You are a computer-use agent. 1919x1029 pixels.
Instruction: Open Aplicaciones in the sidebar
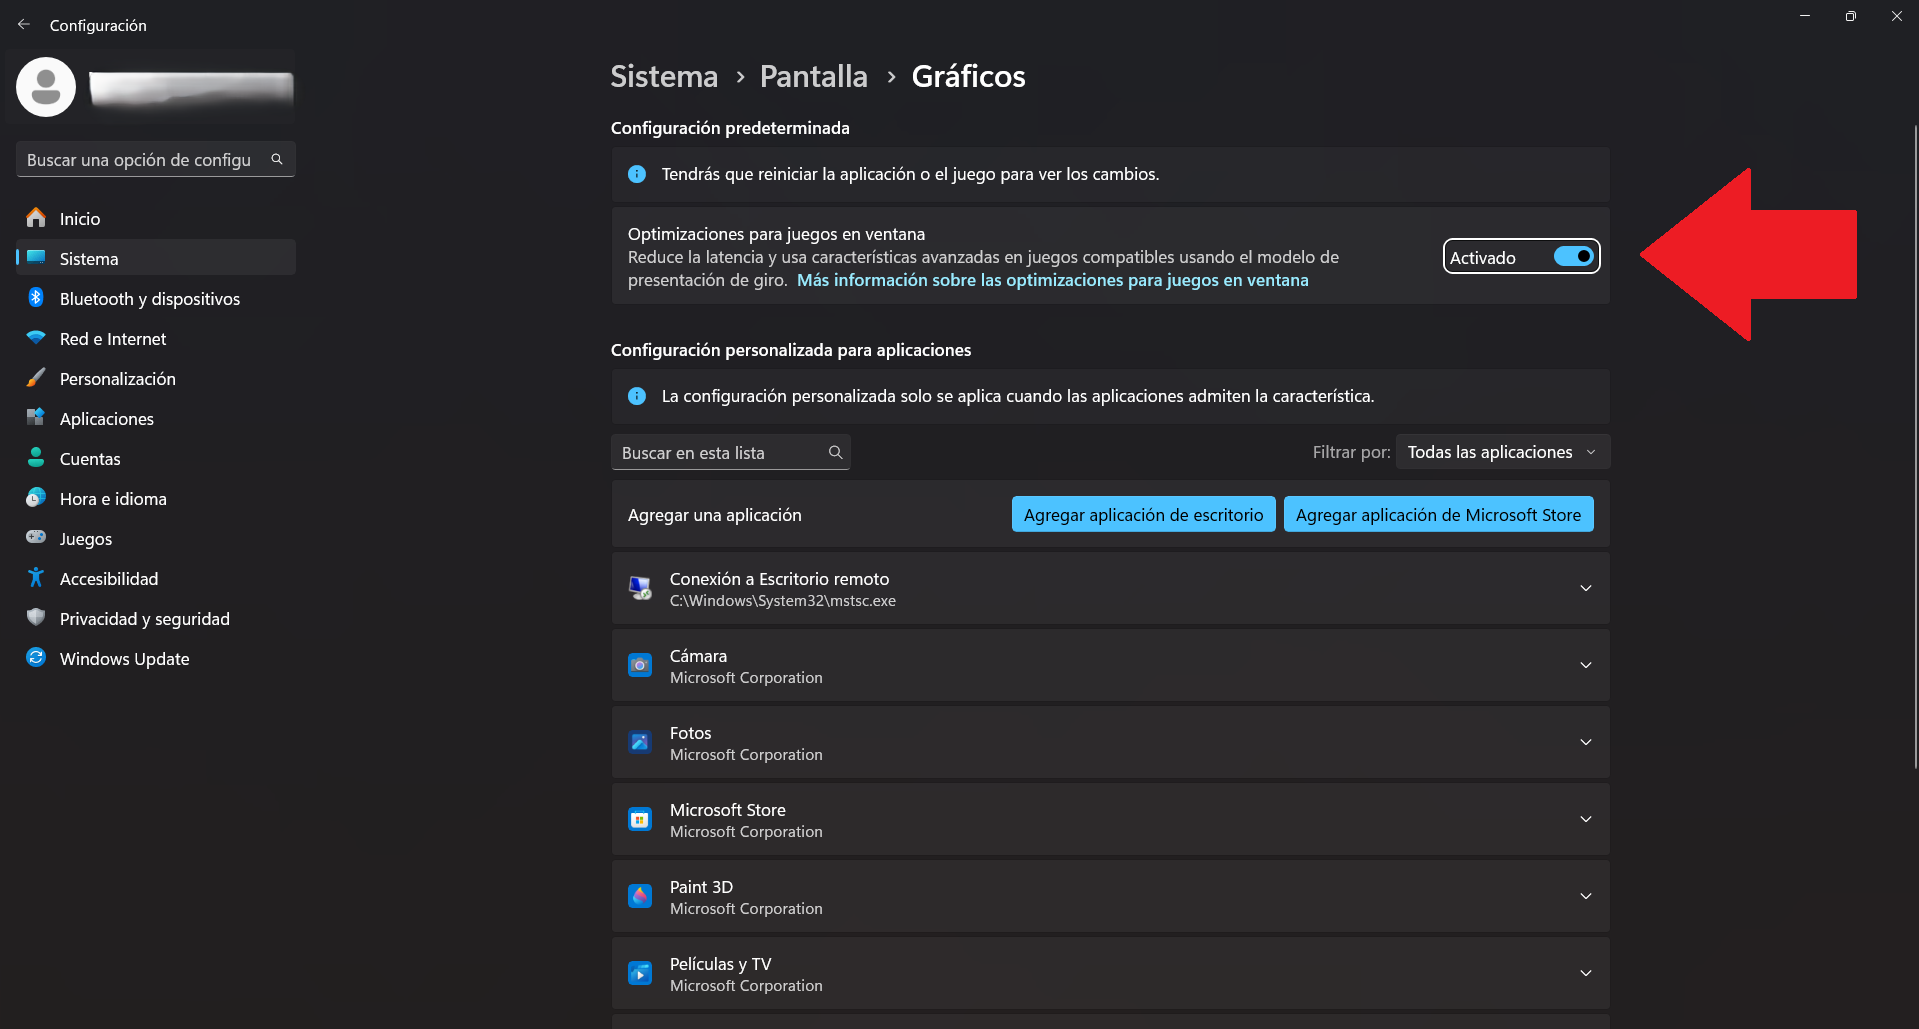coord(156,418)
